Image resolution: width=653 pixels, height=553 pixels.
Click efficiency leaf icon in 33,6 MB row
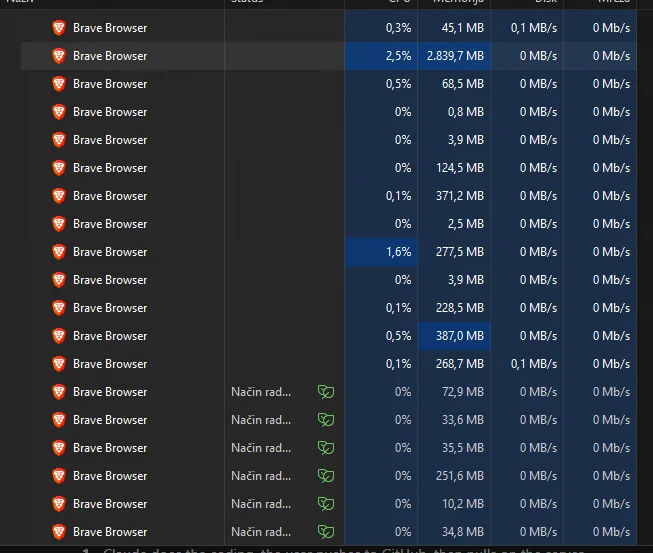[326, 420]
